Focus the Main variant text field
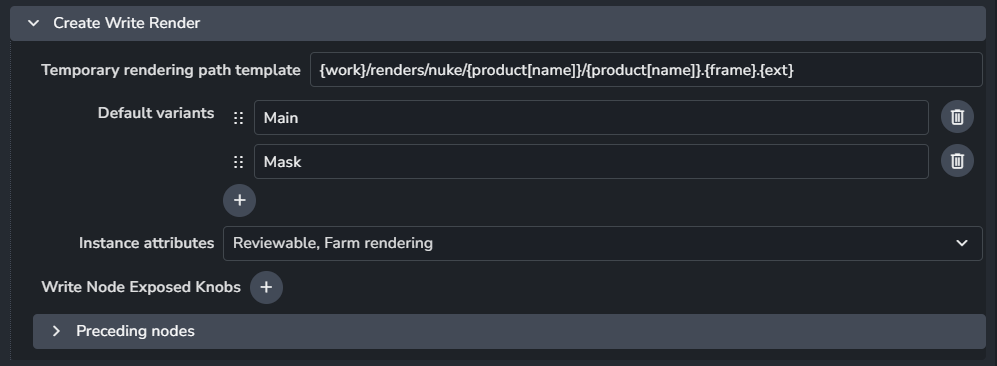The height and width of the screenshot is (366, 997). [591, 118]
